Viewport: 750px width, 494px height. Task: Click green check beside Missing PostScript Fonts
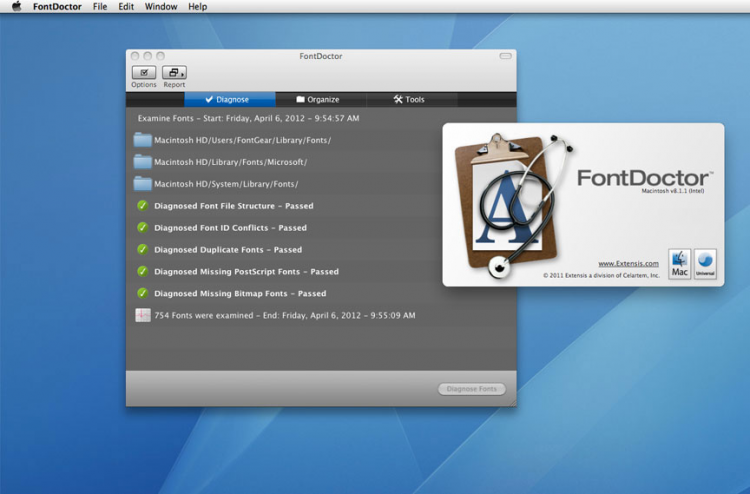[143, 272]
